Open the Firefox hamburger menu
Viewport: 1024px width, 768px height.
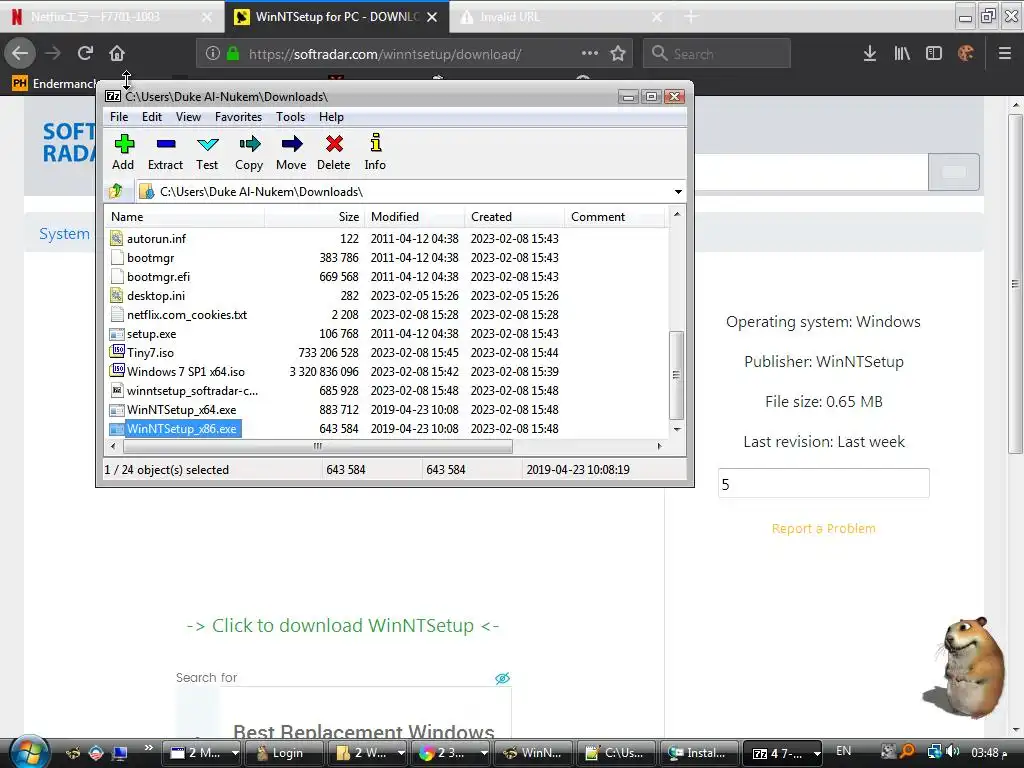pyautogui.click(x=1004, y=54)
